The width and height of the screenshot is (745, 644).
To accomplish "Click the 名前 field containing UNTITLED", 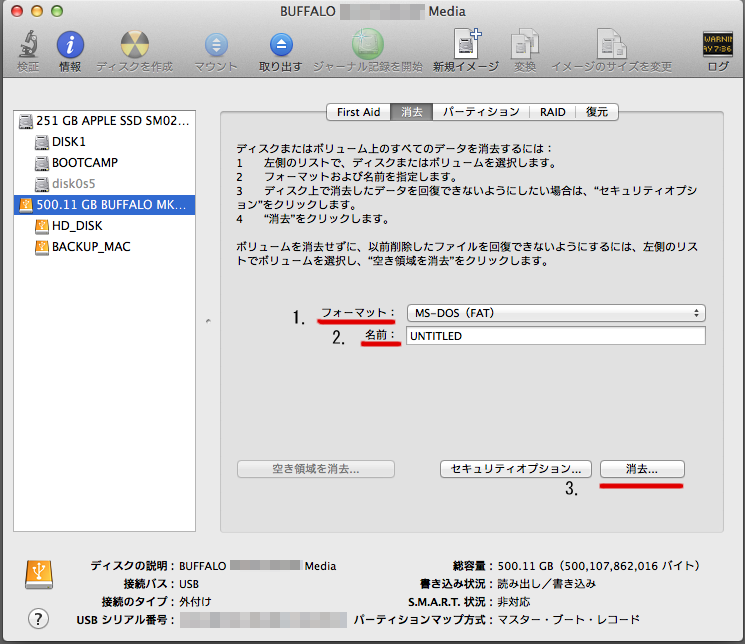I will tap(556, 336).
